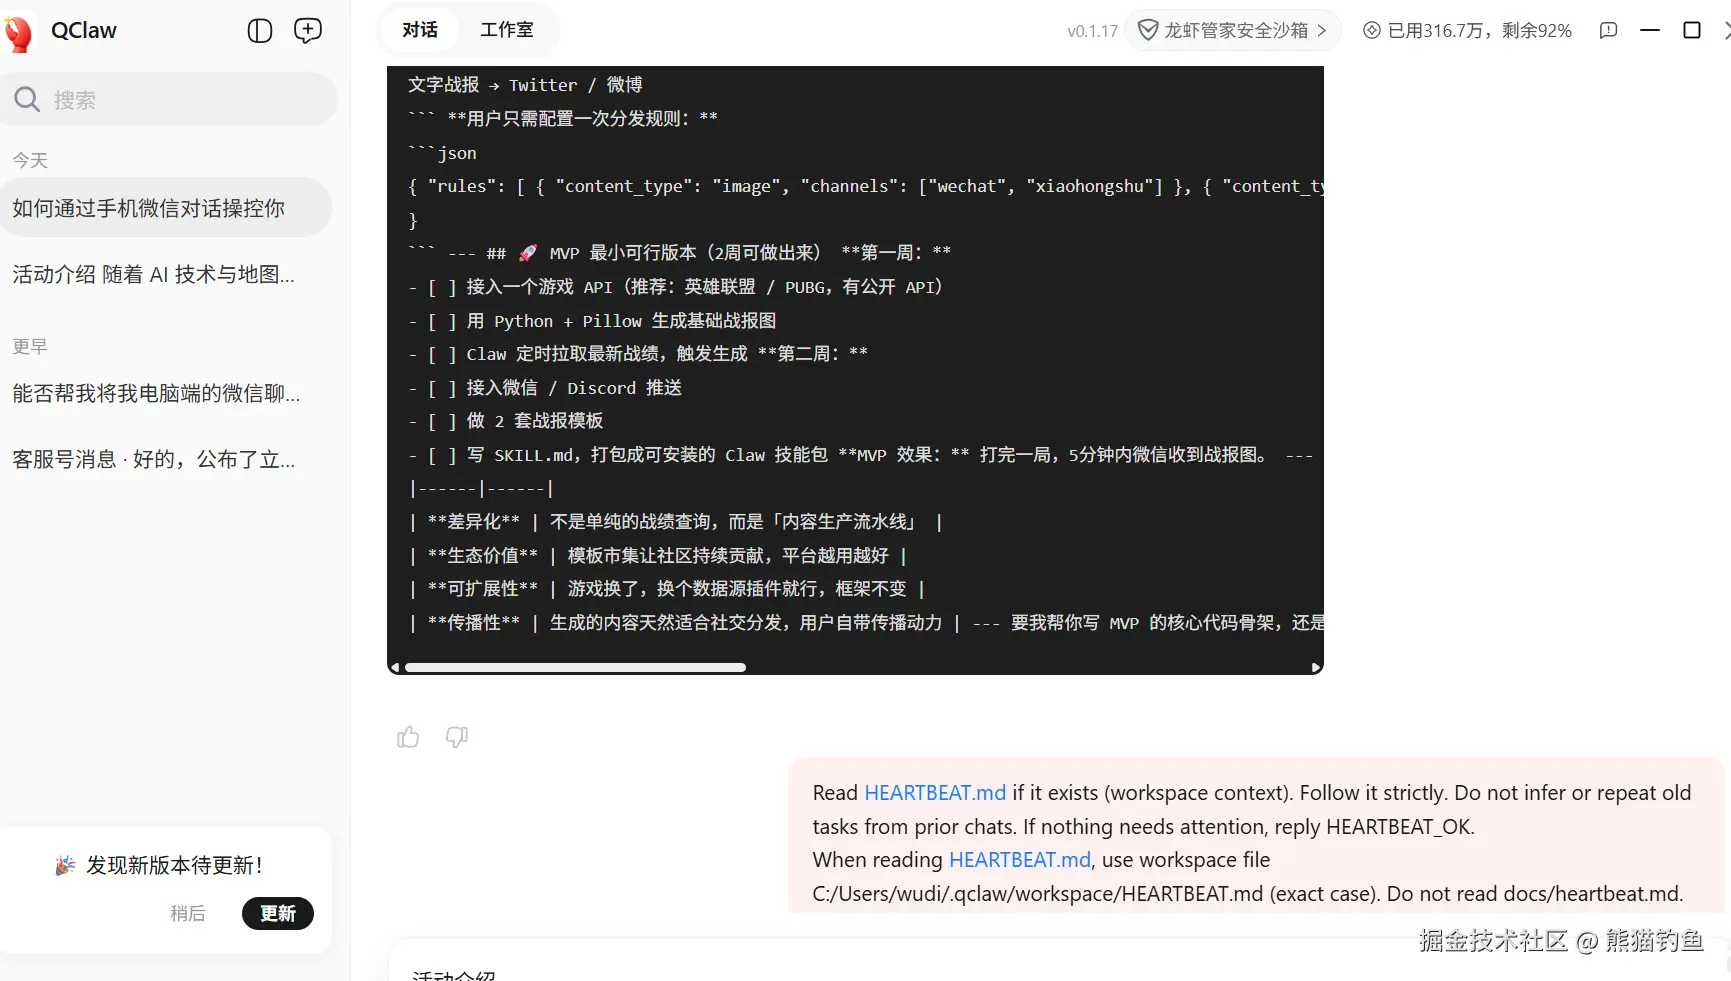The width and height of the screenshot is (1731, 981).
Task: Click the token usage compass icon
Action: (x=1370, y=30)
